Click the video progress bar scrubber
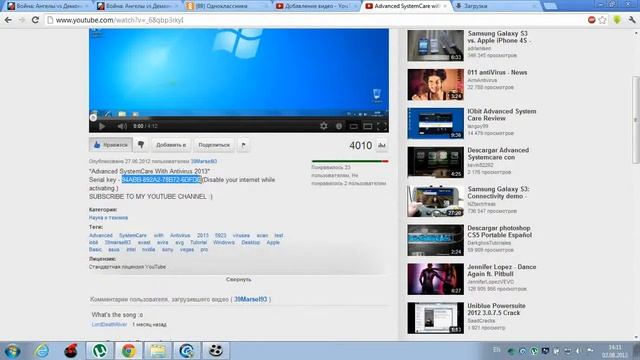Screen dimensions: 640x360 [93, 118]
